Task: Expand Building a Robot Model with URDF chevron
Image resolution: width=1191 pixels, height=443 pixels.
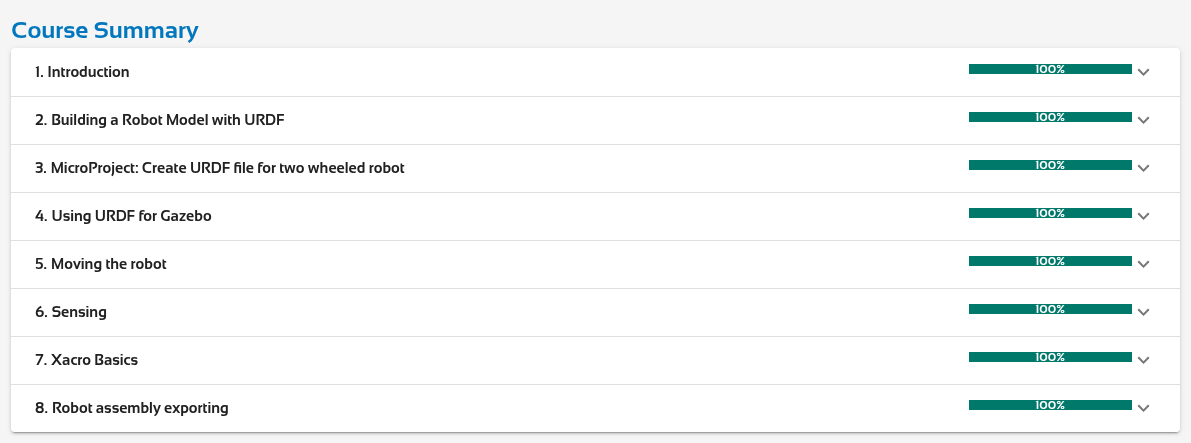Action: (x=1144, y=120)
